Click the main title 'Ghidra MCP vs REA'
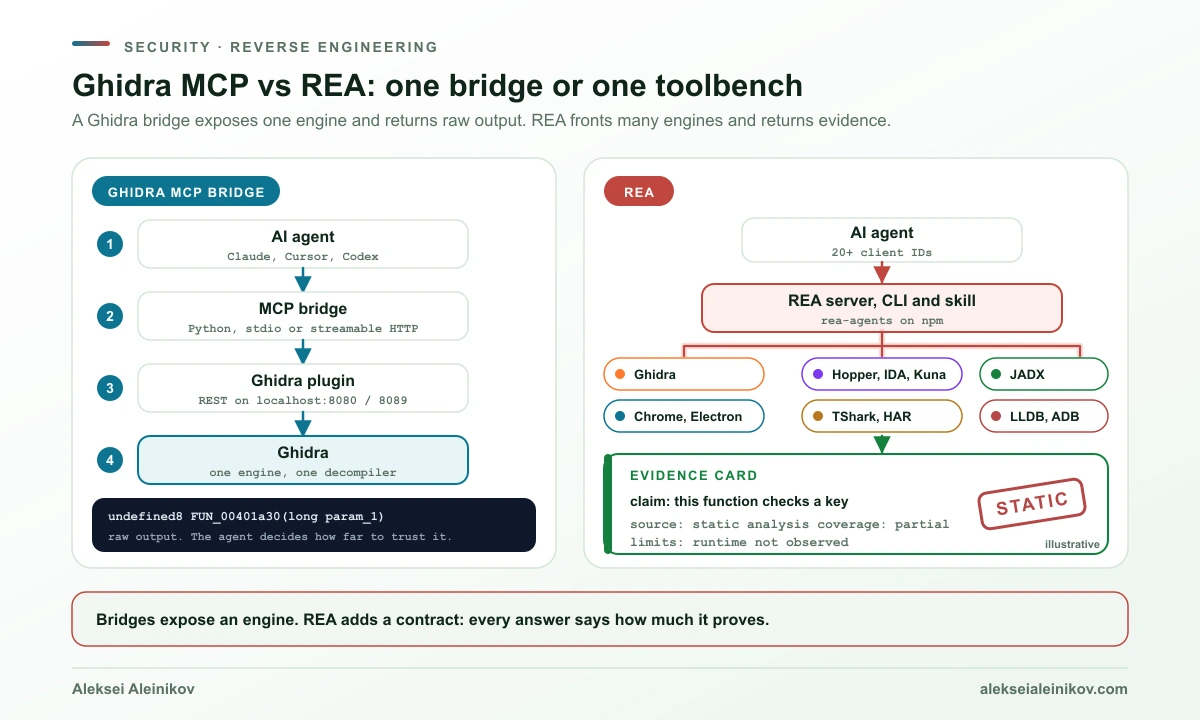1200x720 pixels. click(437, 85)
